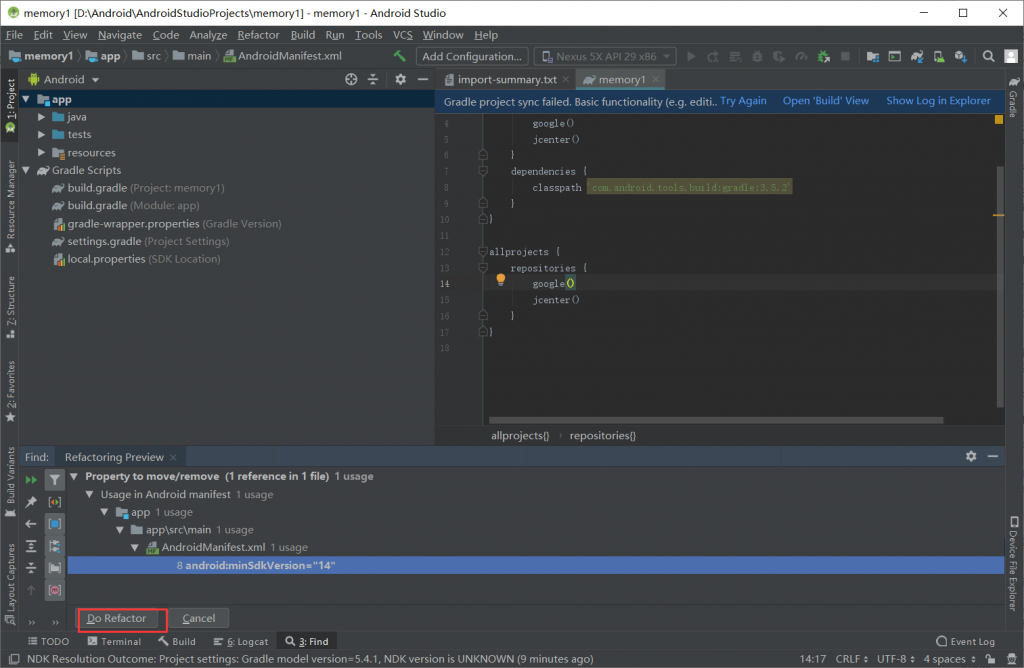Click the Attach Debugger to Android Process icon
Screen dimensions: 1024x668
coord(824,57)
